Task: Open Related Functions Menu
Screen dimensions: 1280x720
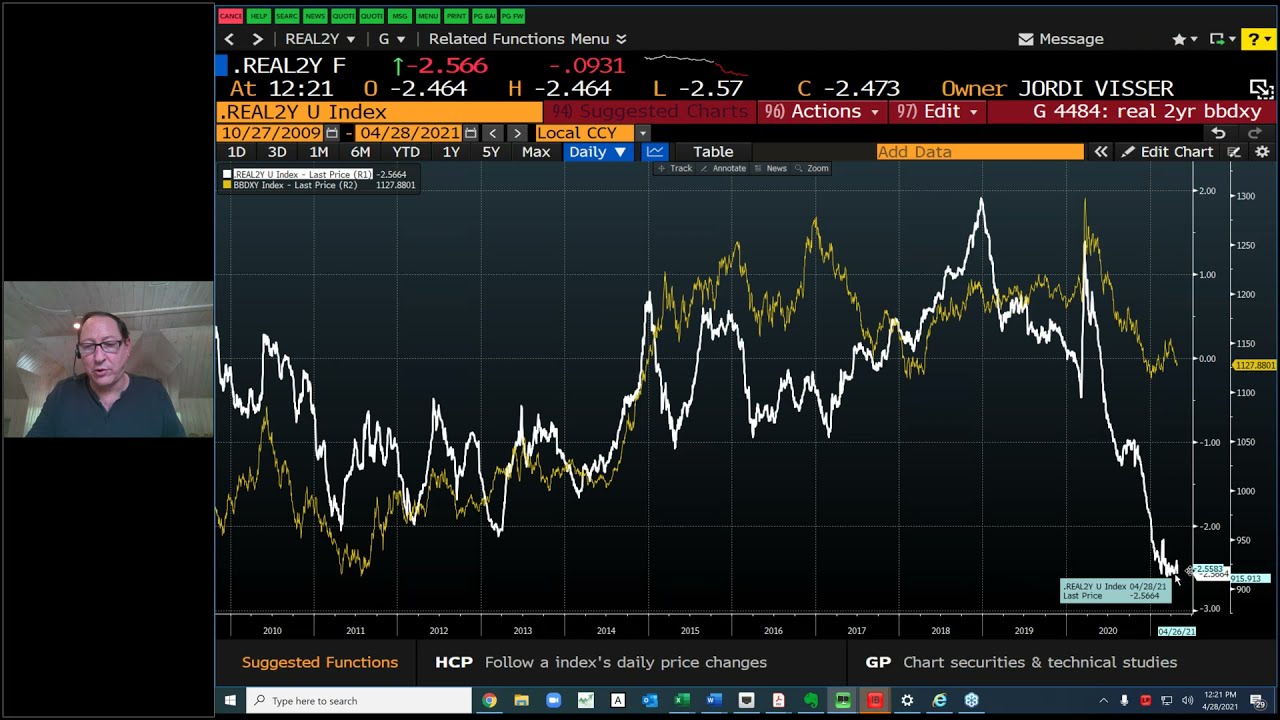Action: point(527,39)
